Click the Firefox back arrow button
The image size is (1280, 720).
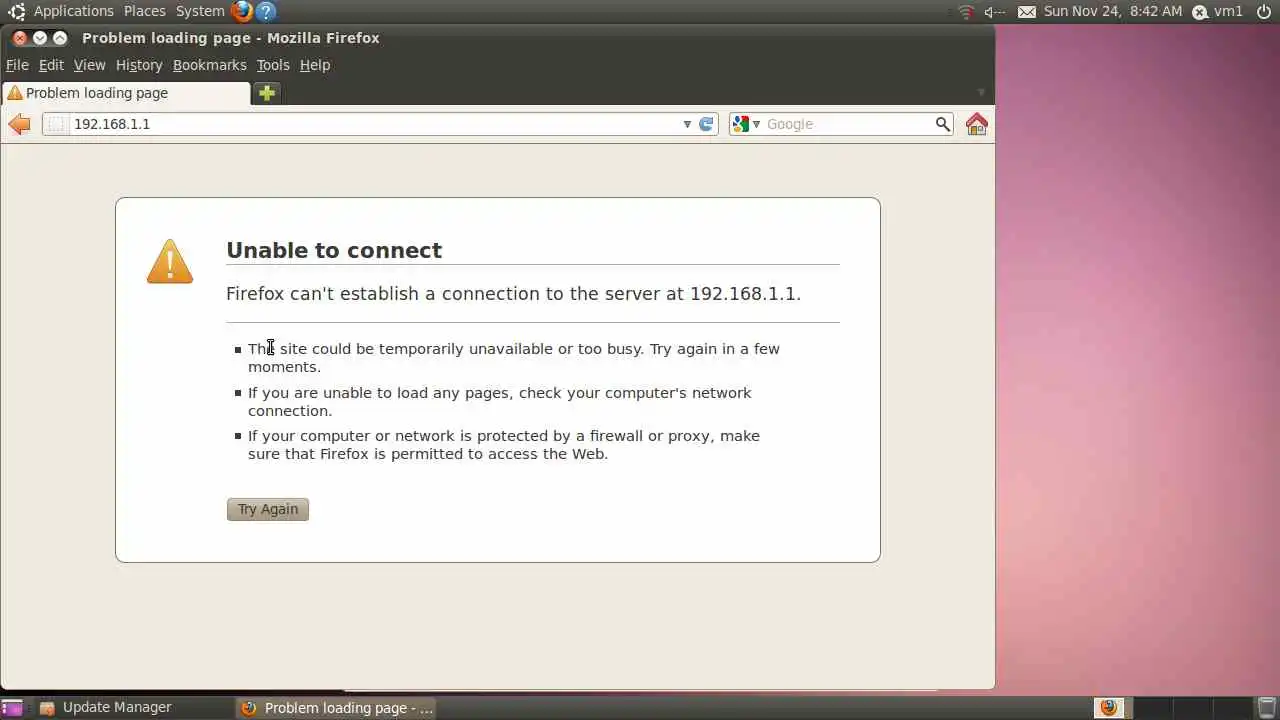coord(19,124)
